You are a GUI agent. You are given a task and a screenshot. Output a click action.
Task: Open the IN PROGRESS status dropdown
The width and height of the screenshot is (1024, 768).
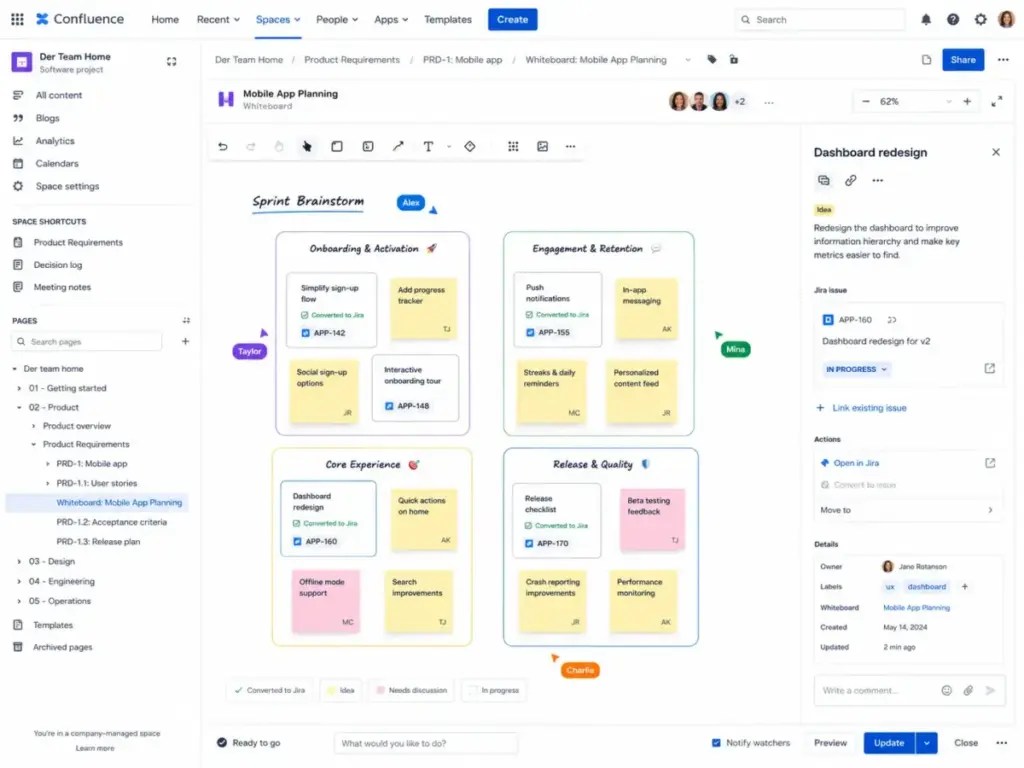coord(856,369)
